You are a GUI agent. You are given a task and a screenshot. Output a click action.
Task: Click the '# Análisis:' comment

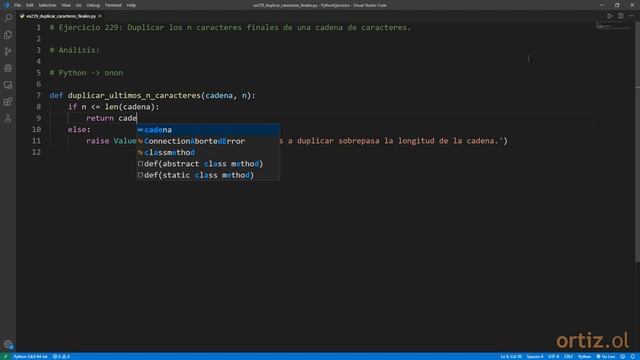74,50
